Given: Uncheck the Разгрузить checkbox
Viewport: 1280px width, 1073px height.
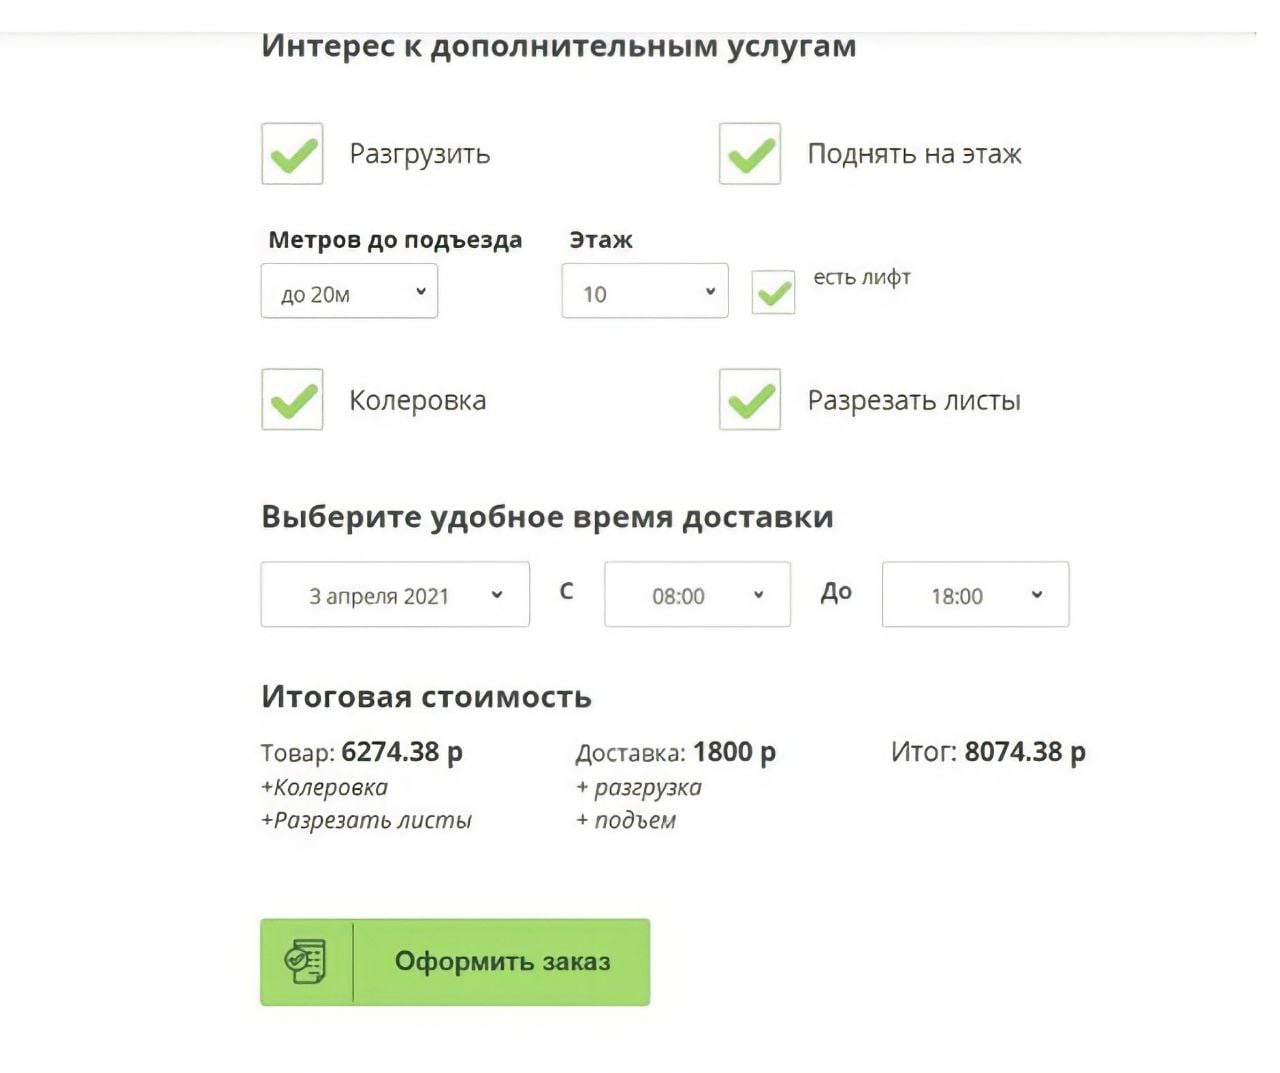Looking at the screenshot, I should [292, 154].
